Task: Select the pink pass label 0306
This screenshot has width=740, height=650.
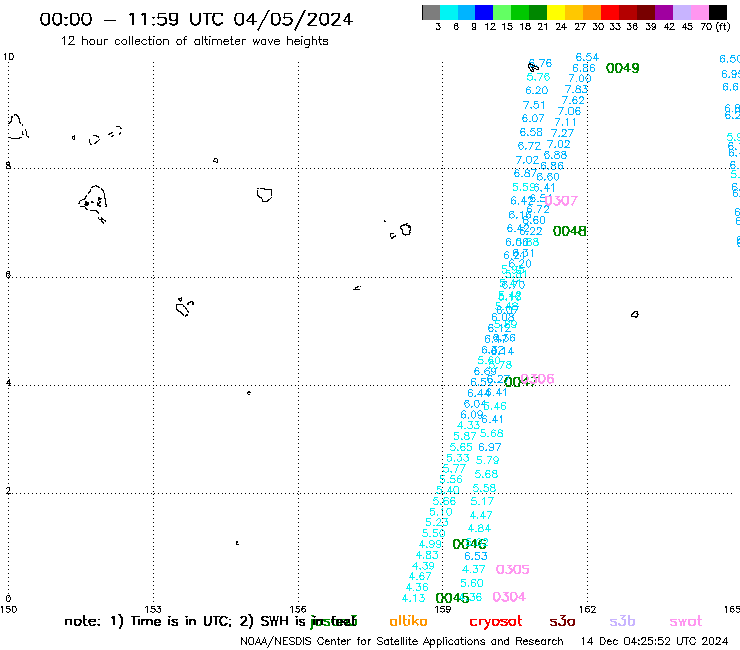Action: click(x=538, y=379)
